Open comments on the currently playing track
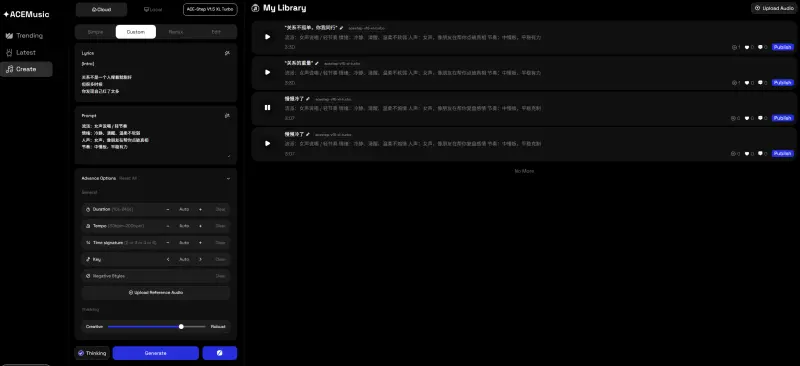 click(760, 118)
